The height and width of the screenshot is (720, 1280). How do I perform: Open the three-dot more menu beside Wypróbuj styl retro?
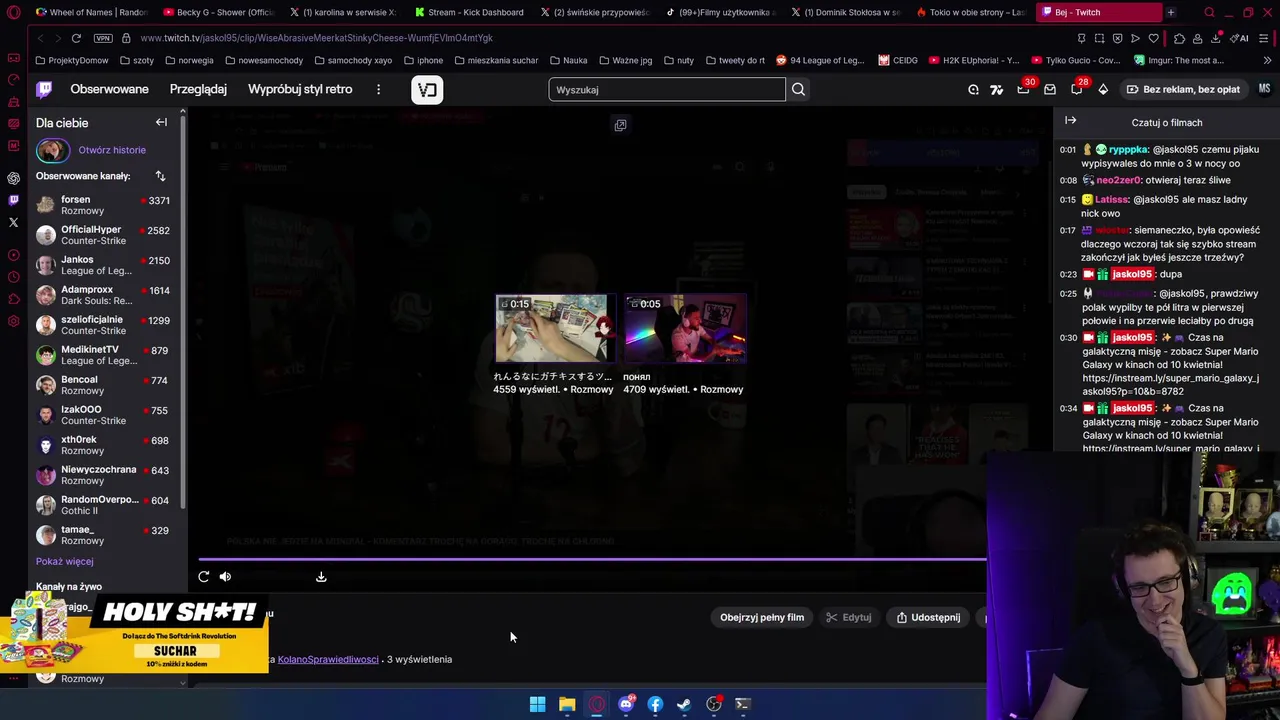pyautogui.click(x=378, y=89)
